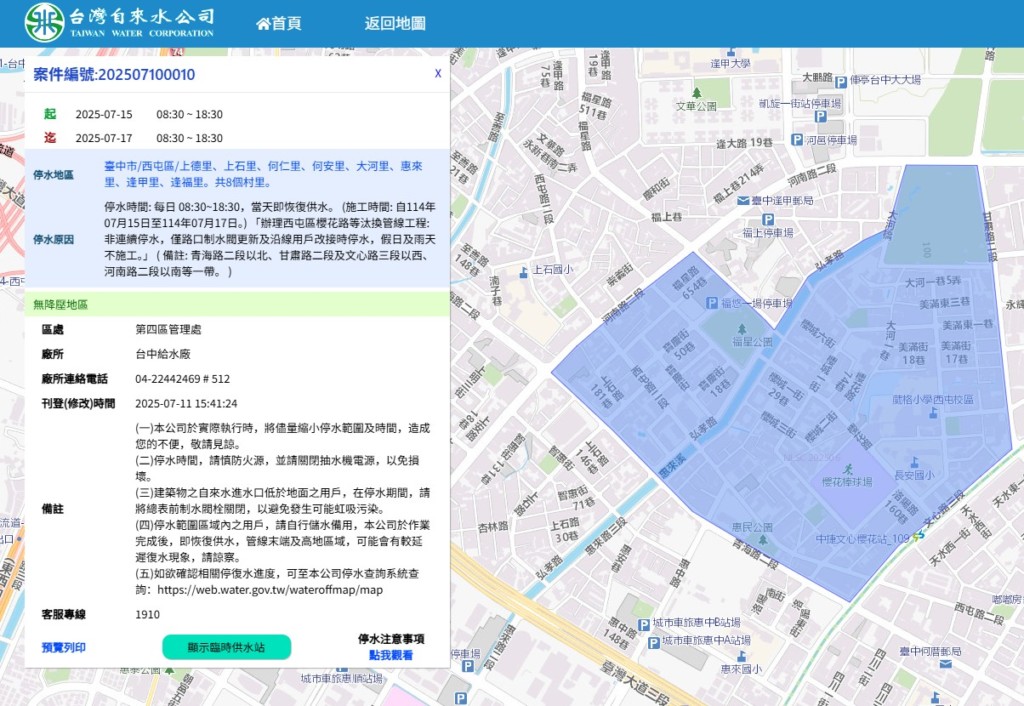Viewport: 1024px width, 706px height.
Task: Select 返回地圖 in the top navigation
Action: pyautogui.click(x=395, y=23)
